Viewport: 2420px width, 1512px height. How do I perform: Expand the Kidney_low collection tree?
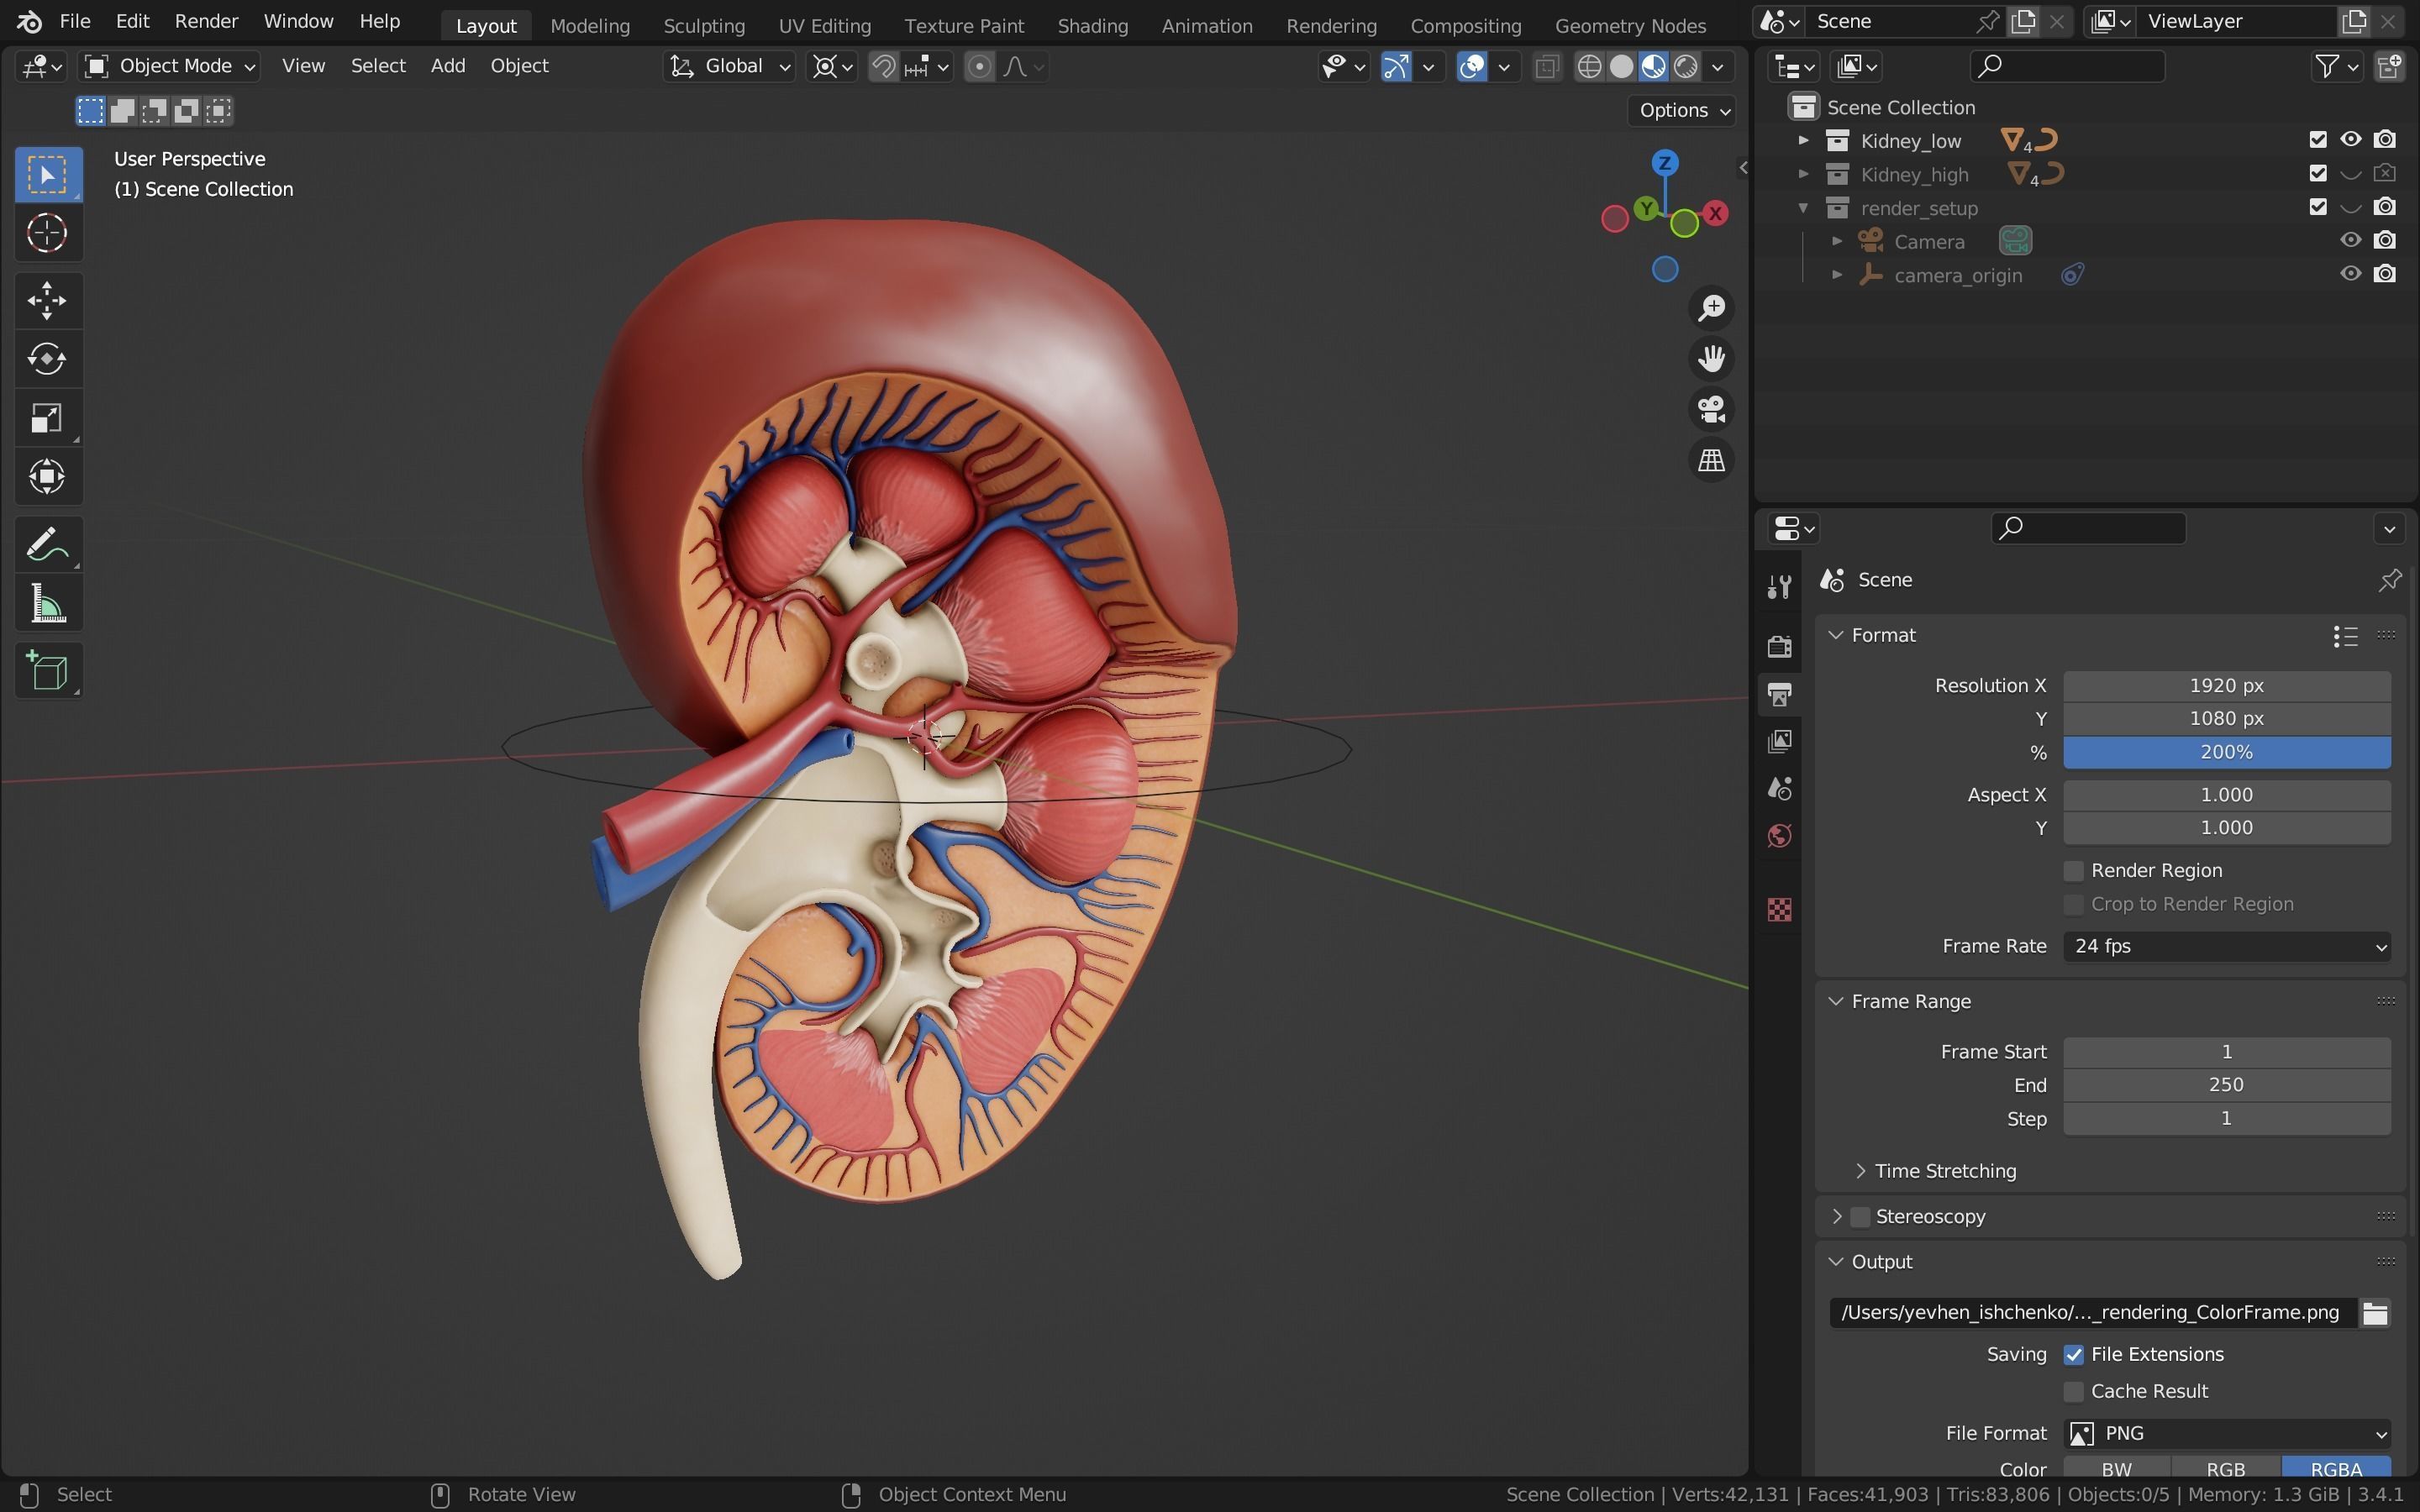click(x=1803, y=140)
